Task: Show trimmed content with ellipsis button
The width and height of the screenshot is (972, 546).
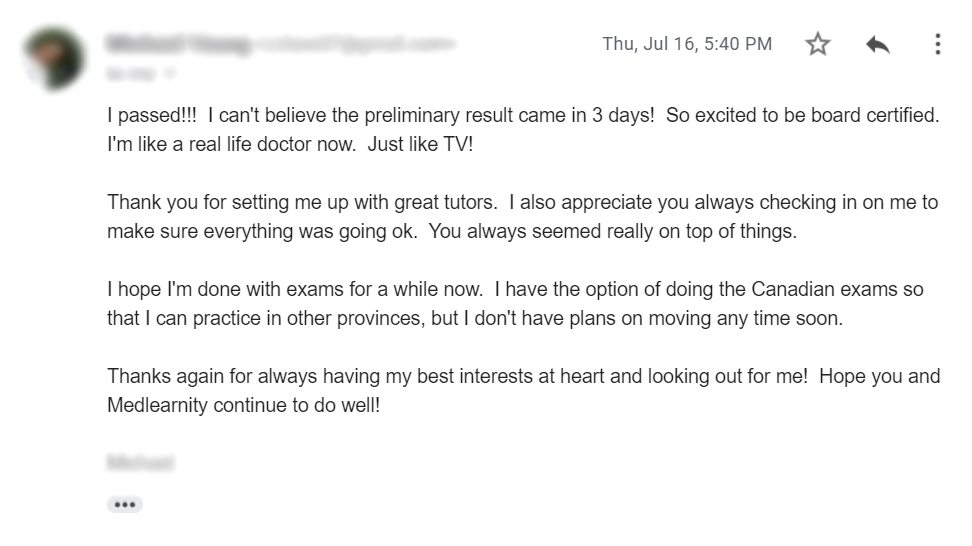Action: [125, 504]
